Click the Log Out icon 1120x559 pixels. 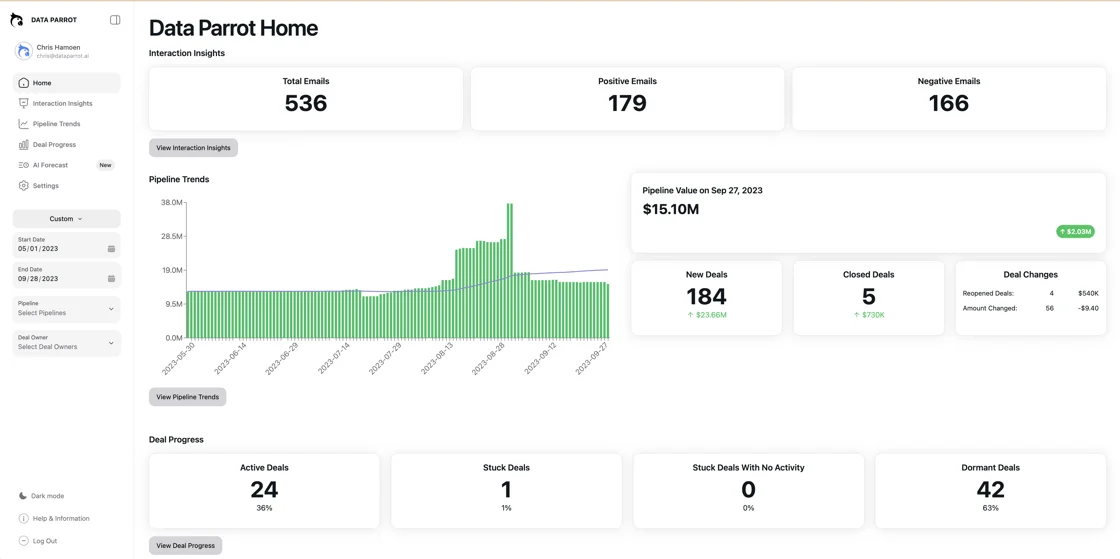24,541
